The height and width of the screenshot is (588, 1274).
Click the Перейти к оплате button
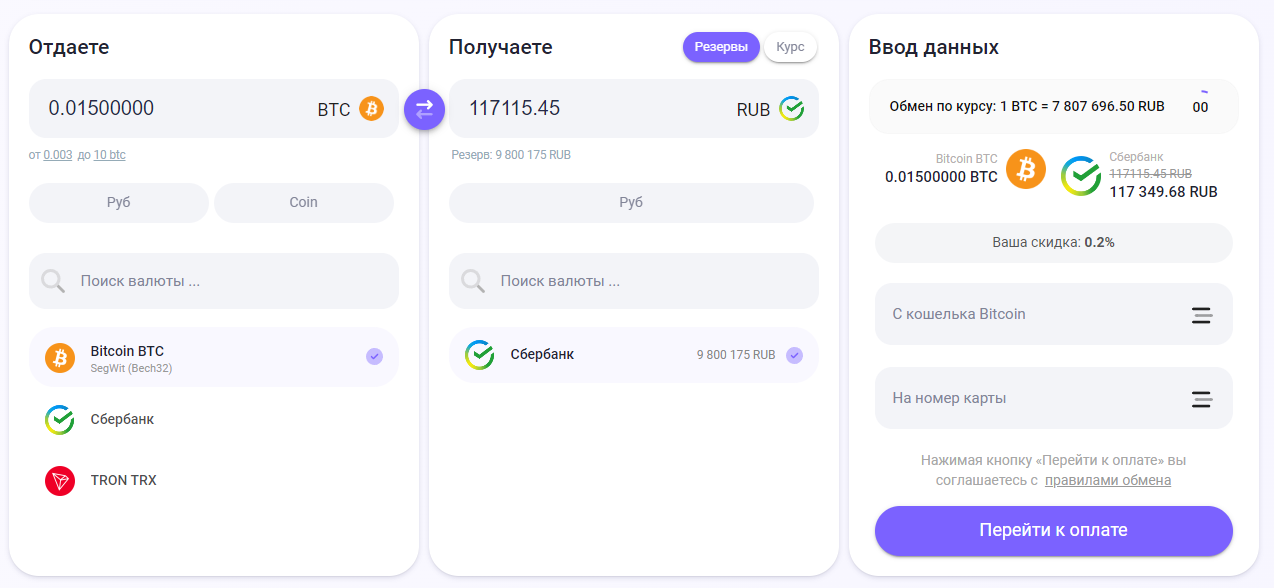coord(1053,530)
